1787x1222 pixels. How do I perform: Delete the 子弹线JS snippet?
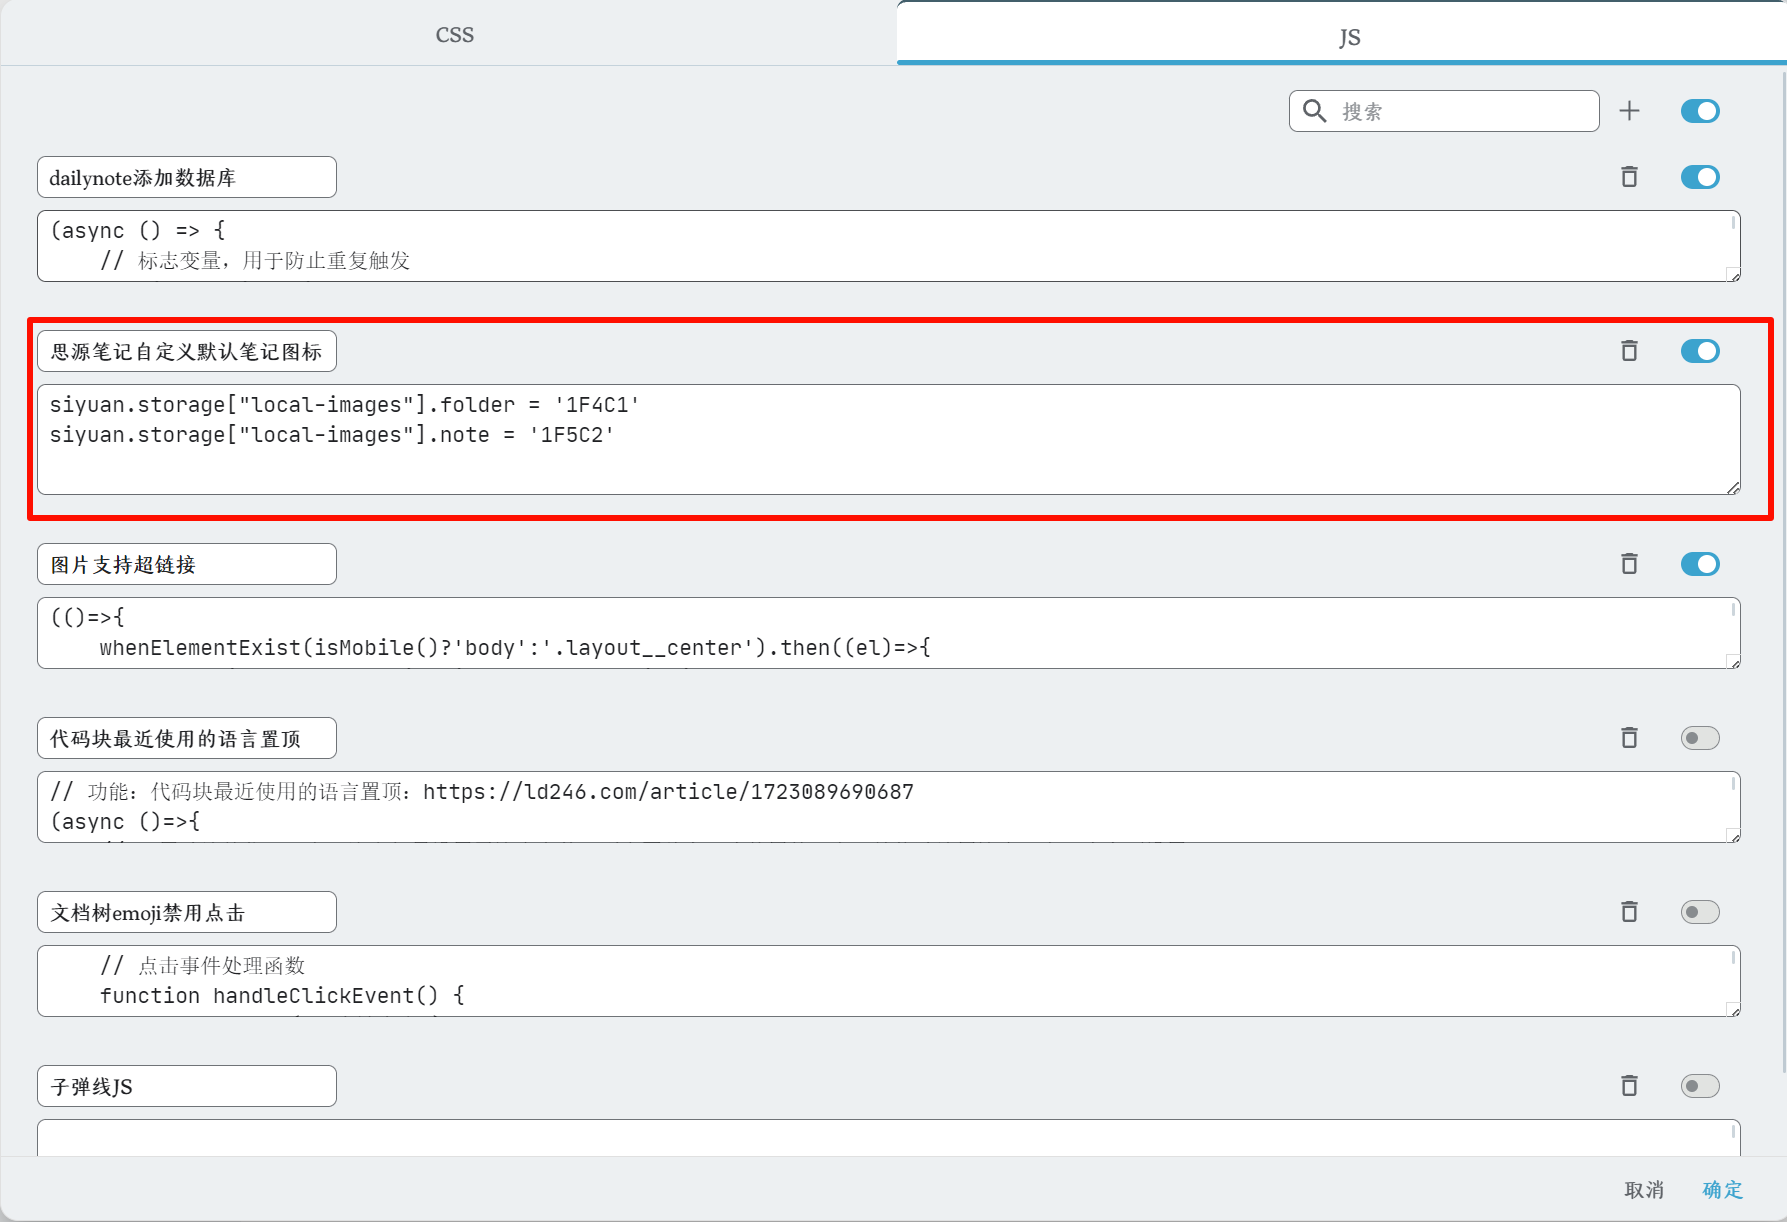pos(1629,1086)
